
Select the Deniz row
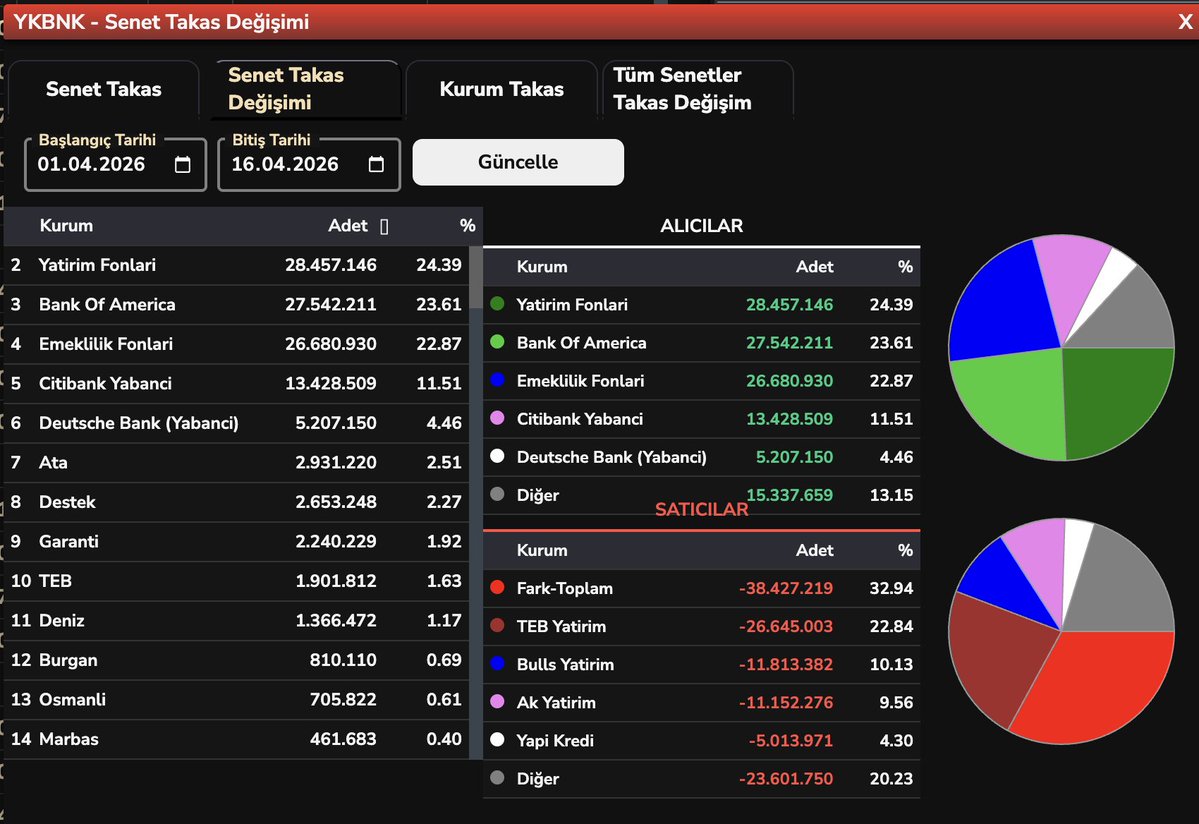pos(236,621)
